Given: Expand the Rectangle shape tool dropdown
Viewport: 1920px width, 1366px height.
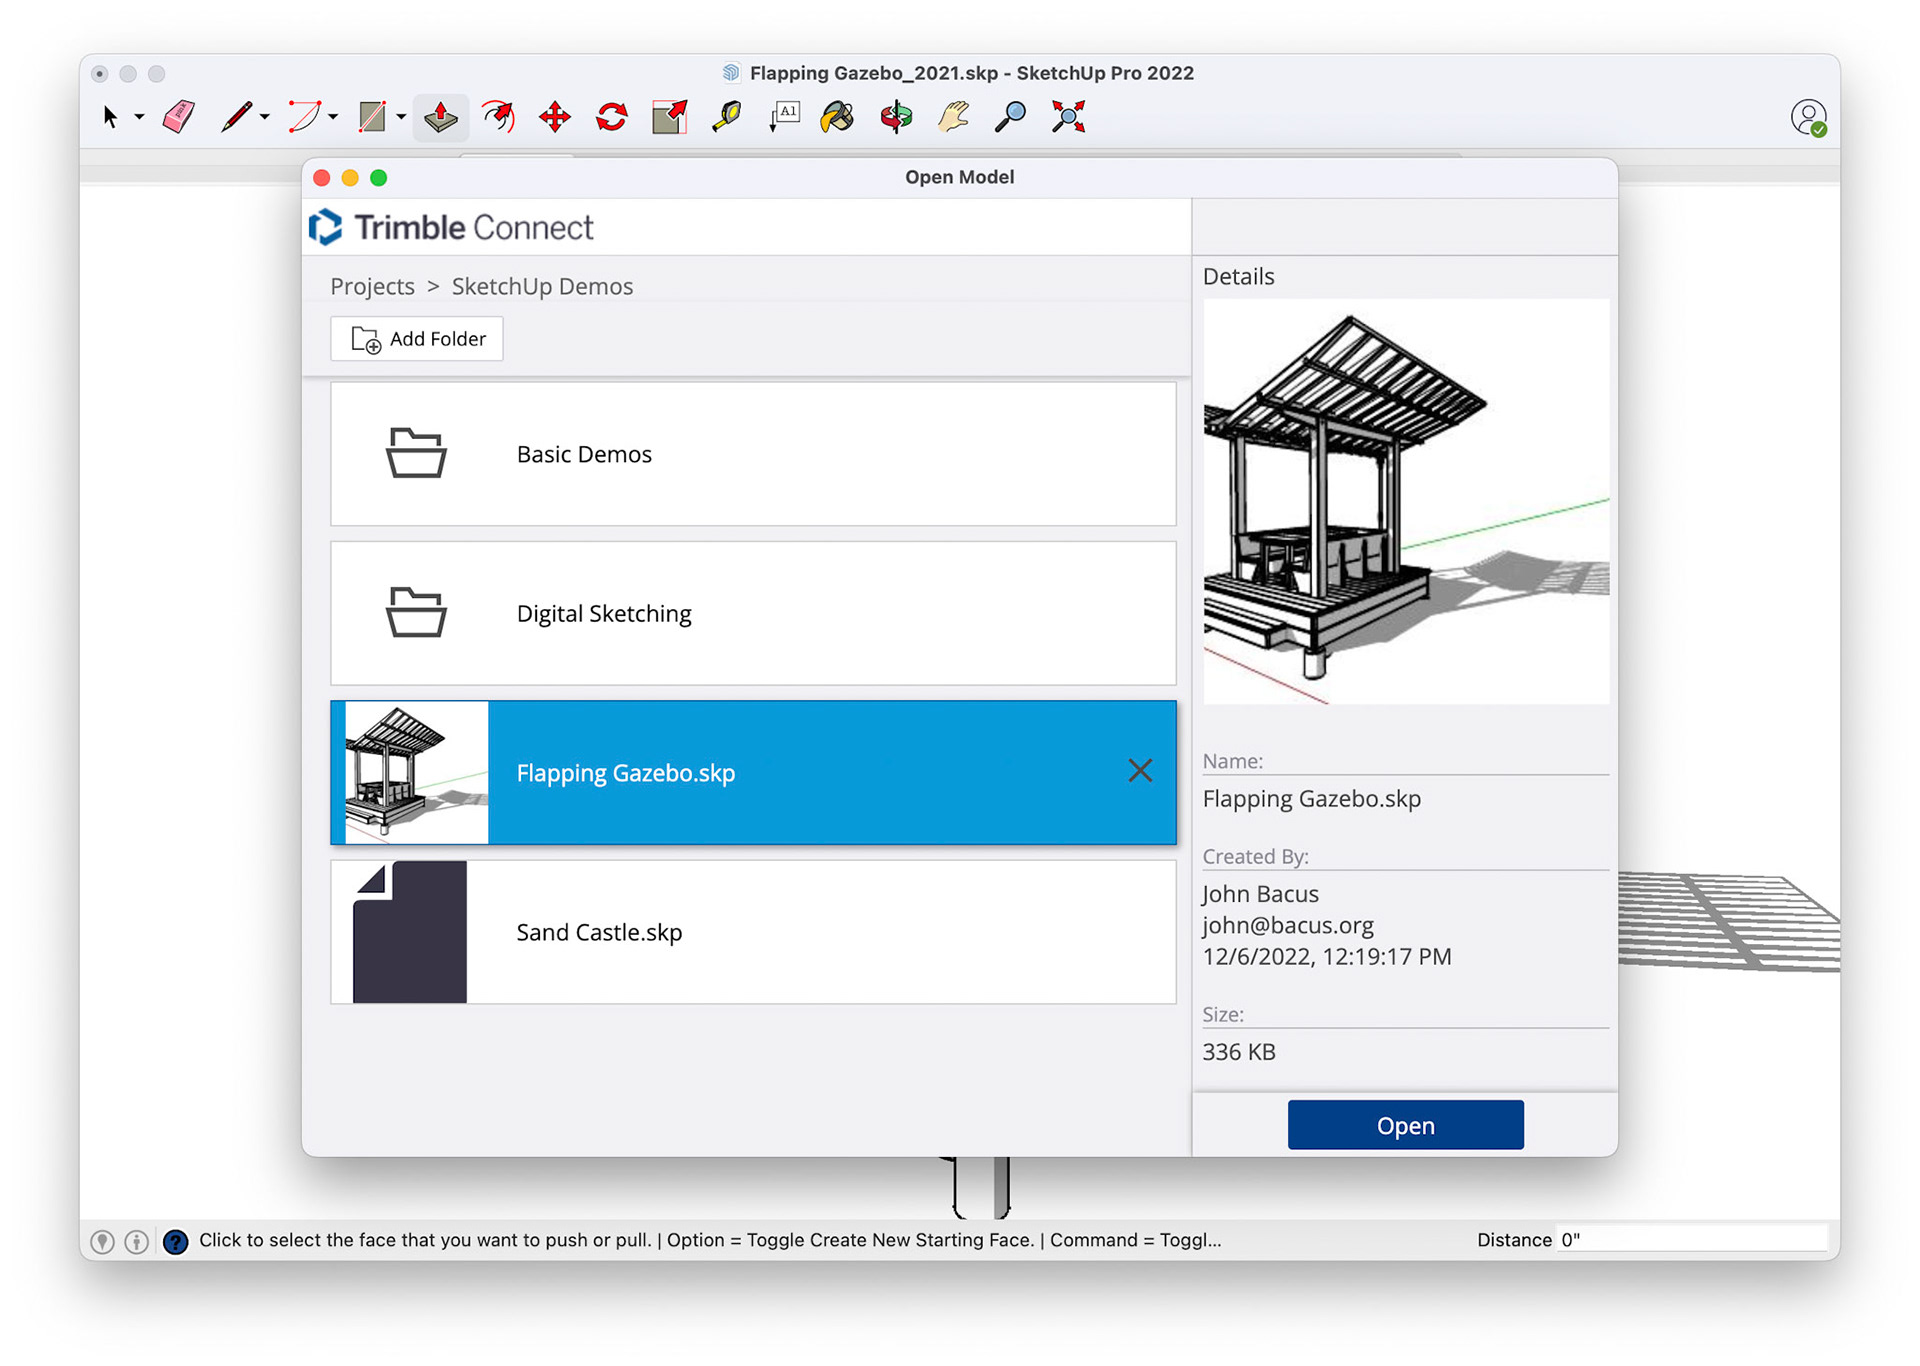Looking at the screenshot, I should [x=401, y=117].
